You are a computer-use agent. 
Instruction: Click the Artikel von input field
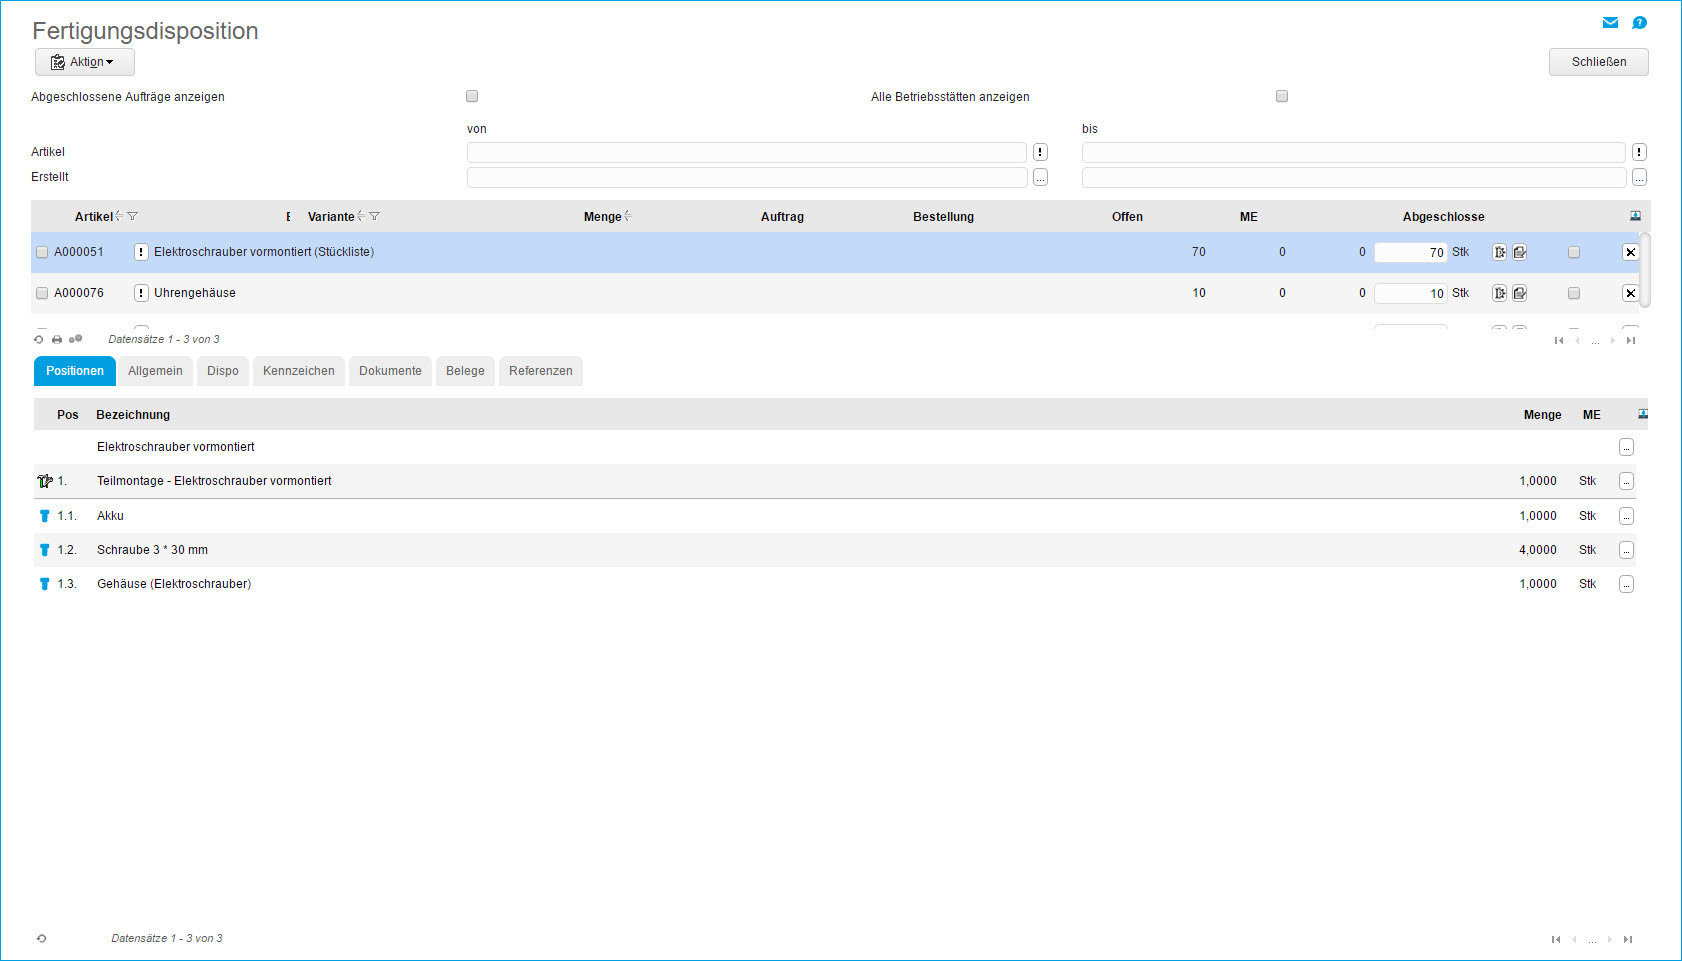[746, 152]
